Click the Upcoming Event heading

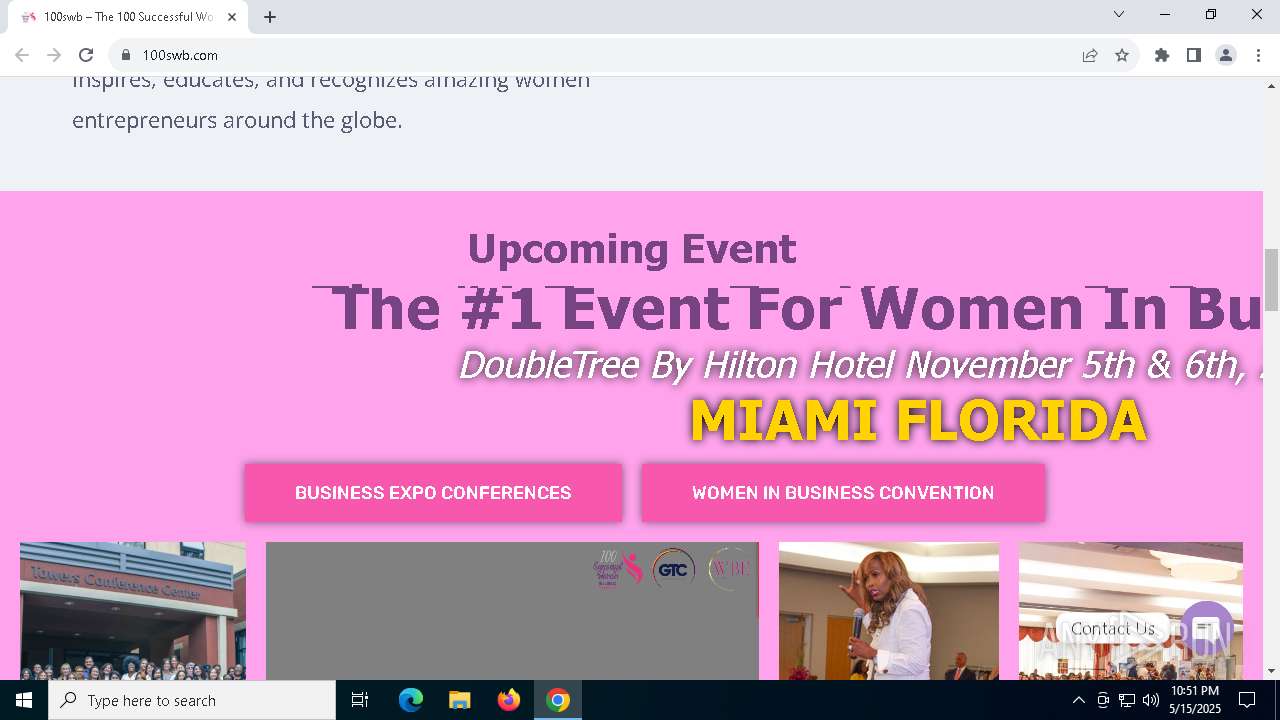coord(632,249)
